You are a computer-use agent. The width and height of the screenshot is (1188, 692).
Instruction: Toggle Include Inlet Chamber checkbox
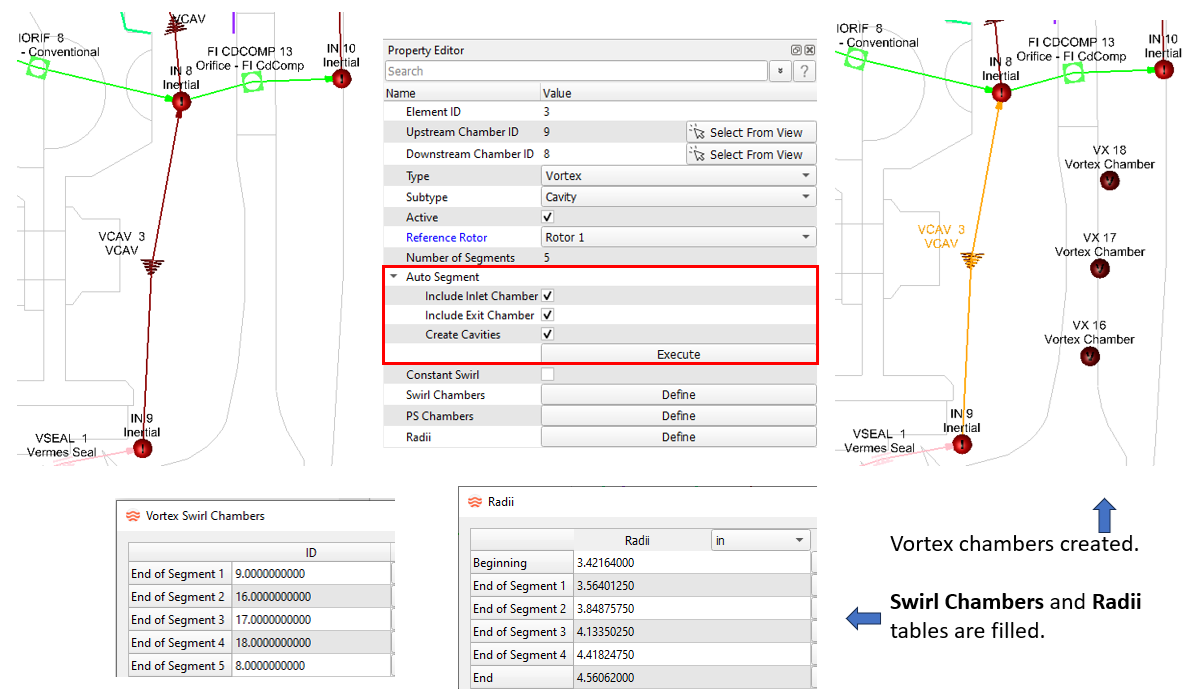tap(547, 297)
